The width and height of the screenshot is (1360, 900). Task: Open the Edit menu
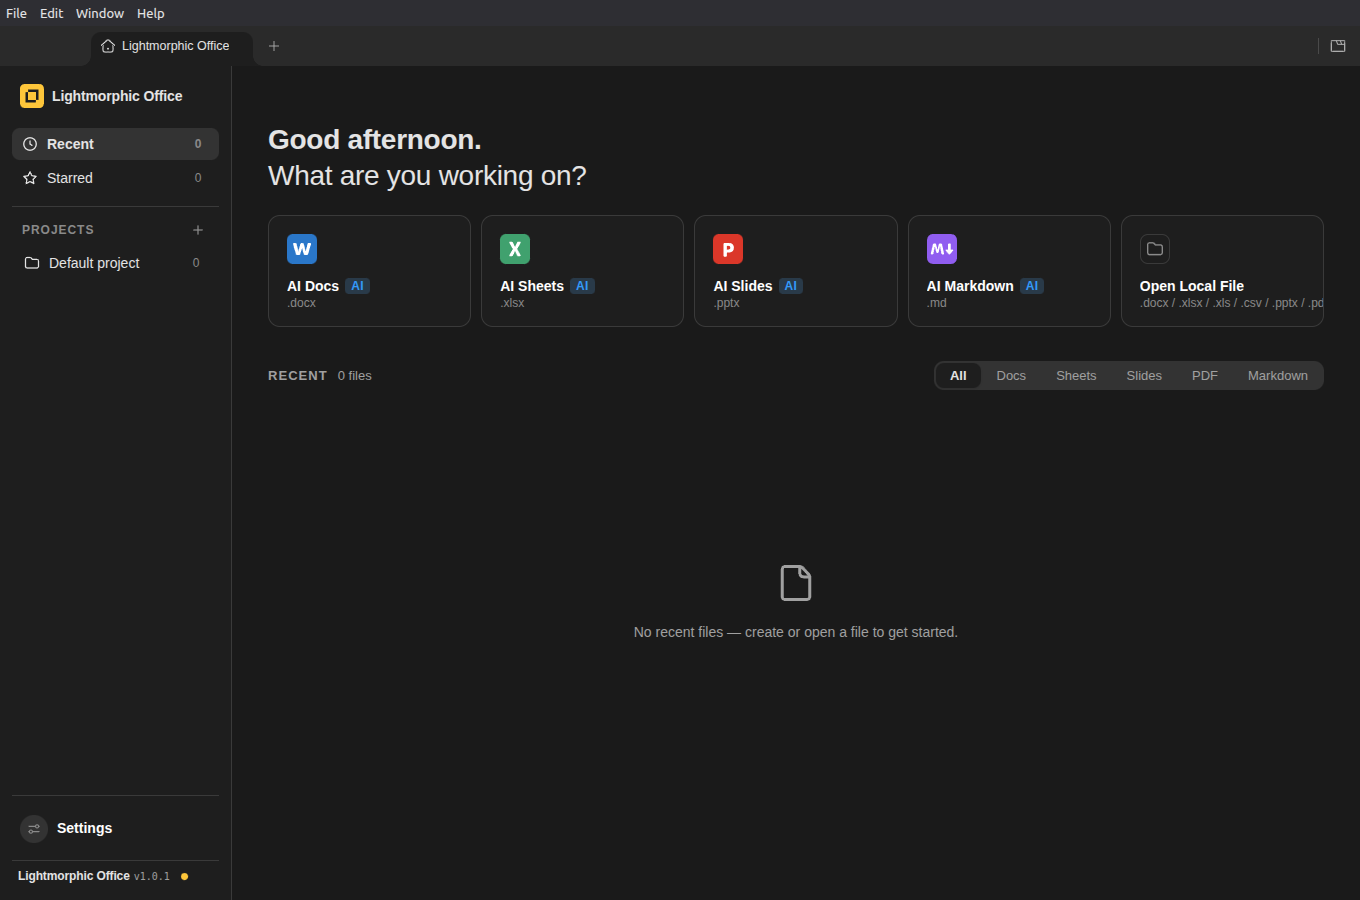[x=51, y=13]
